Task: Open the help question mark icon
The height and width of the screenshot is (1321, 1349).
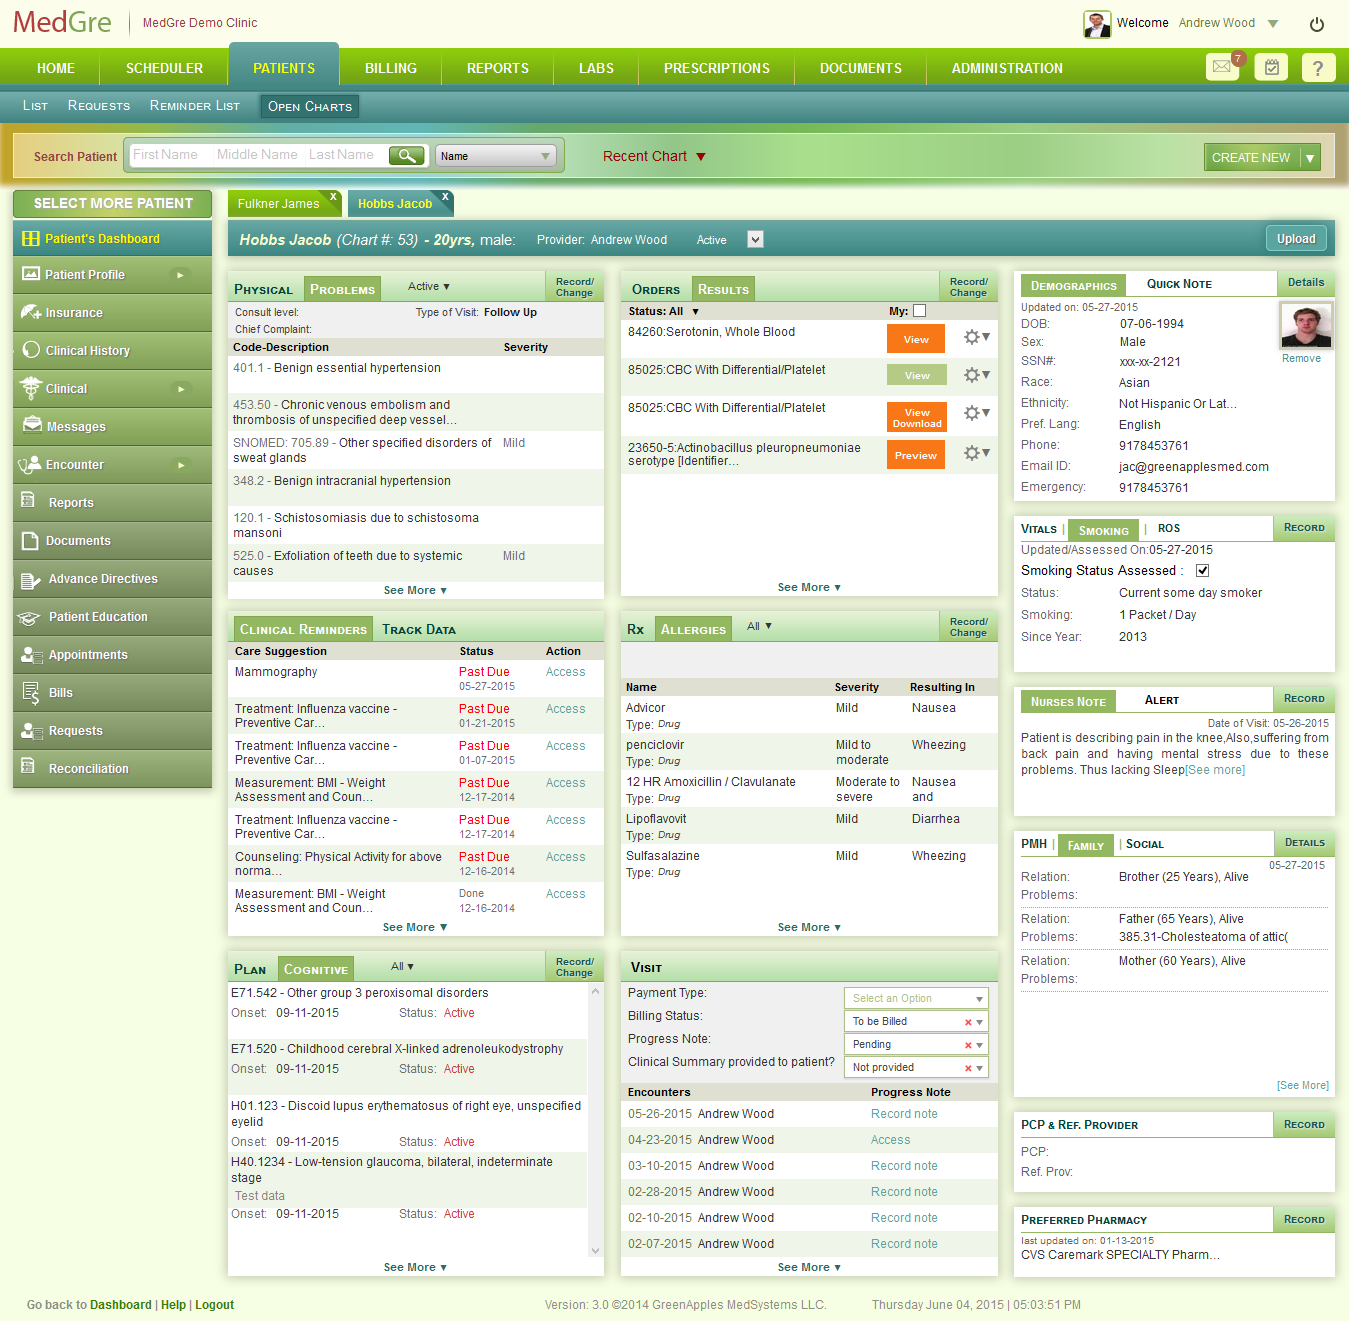Action: (x=1318, y=68)
